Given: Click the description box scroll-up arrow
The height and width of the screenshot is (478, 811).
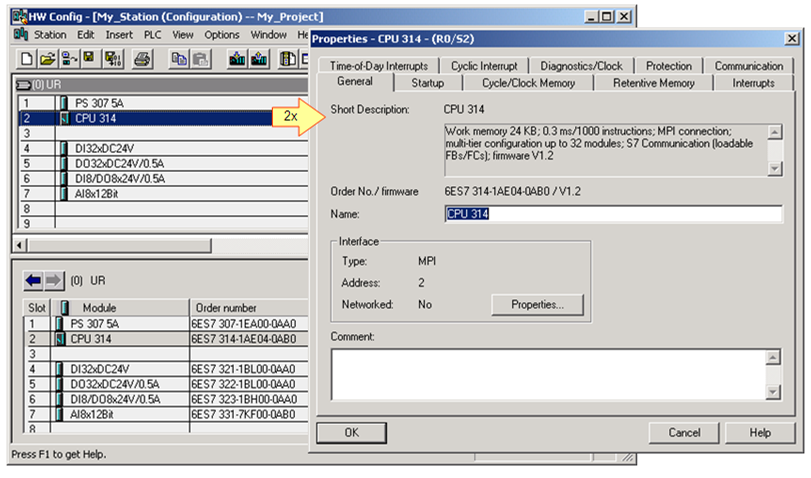Looking at the screenshot, I should (x=774, y=132).
